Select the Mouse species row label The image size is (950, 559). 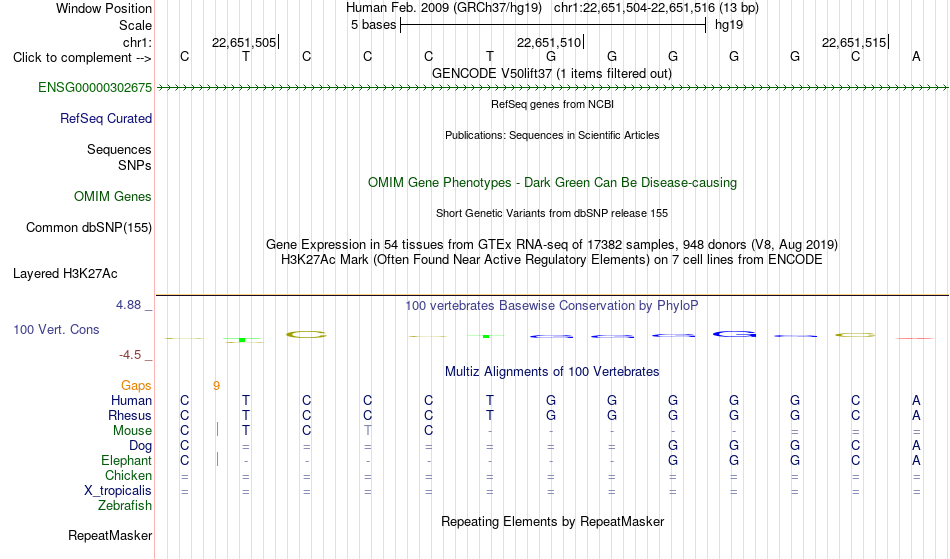pyautogui.click(x=132, y=431)
